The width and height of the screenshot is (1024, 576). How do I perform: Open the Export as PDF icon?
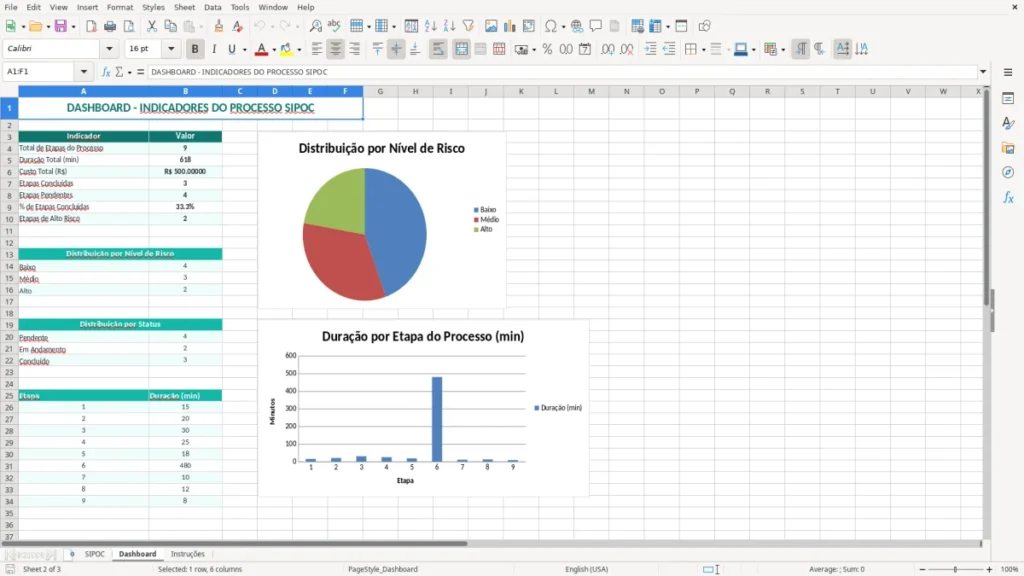pos(91,26)
